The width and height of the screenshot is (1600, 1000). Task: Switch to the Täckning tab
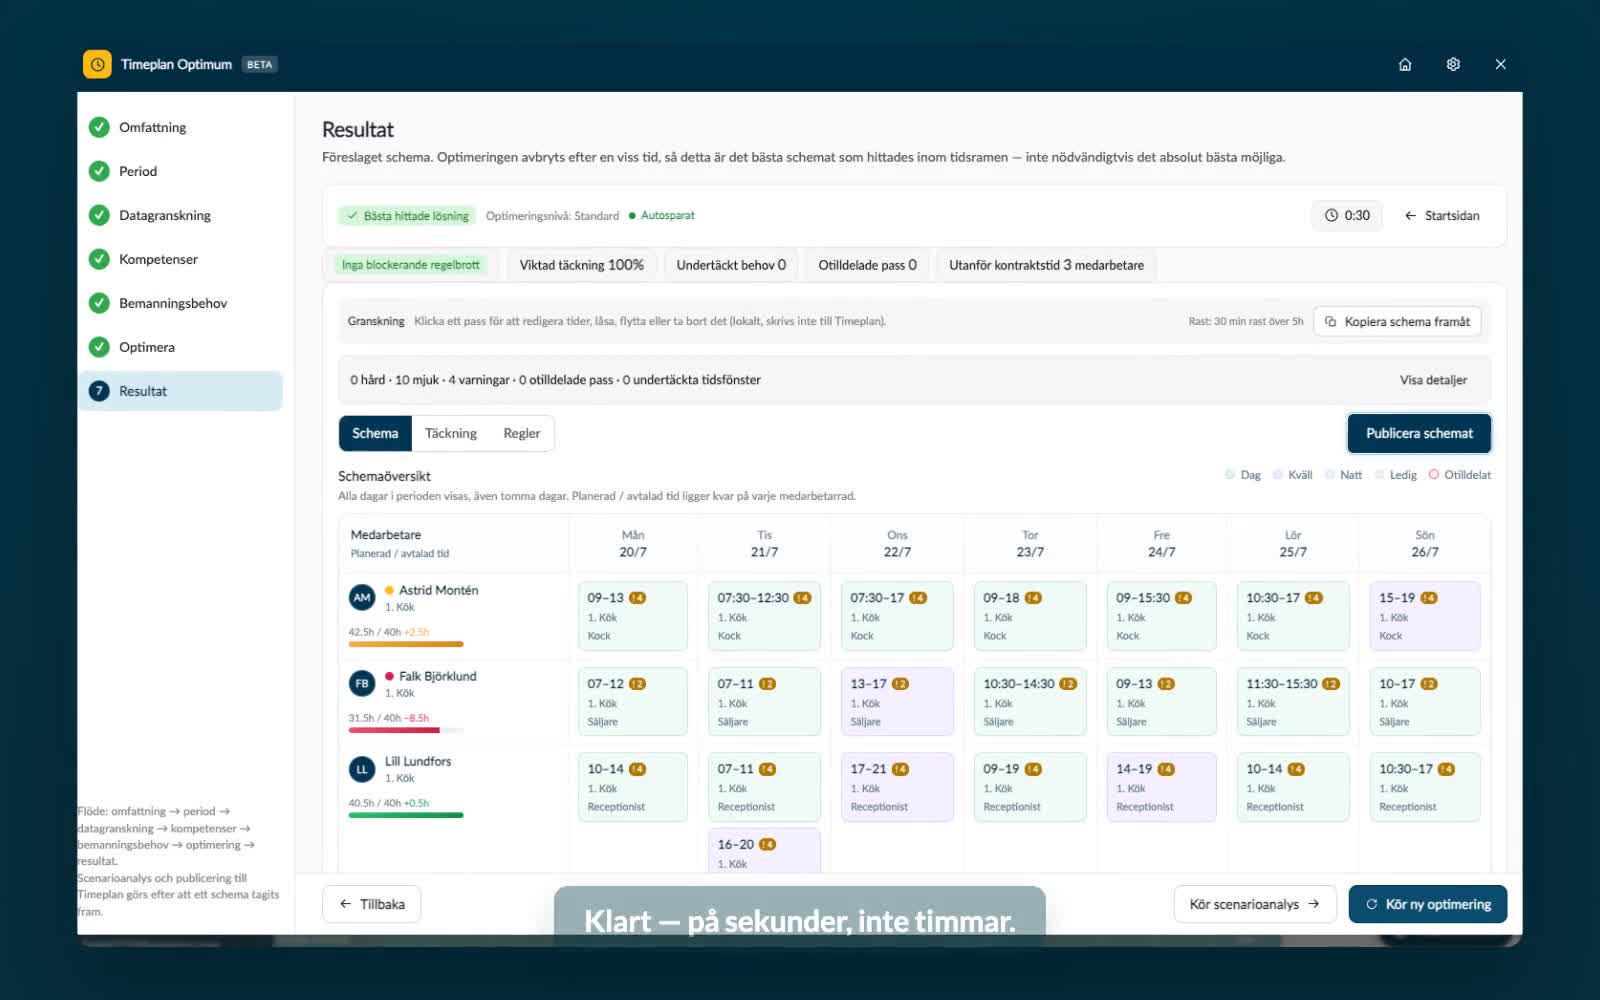click(451, 433)
